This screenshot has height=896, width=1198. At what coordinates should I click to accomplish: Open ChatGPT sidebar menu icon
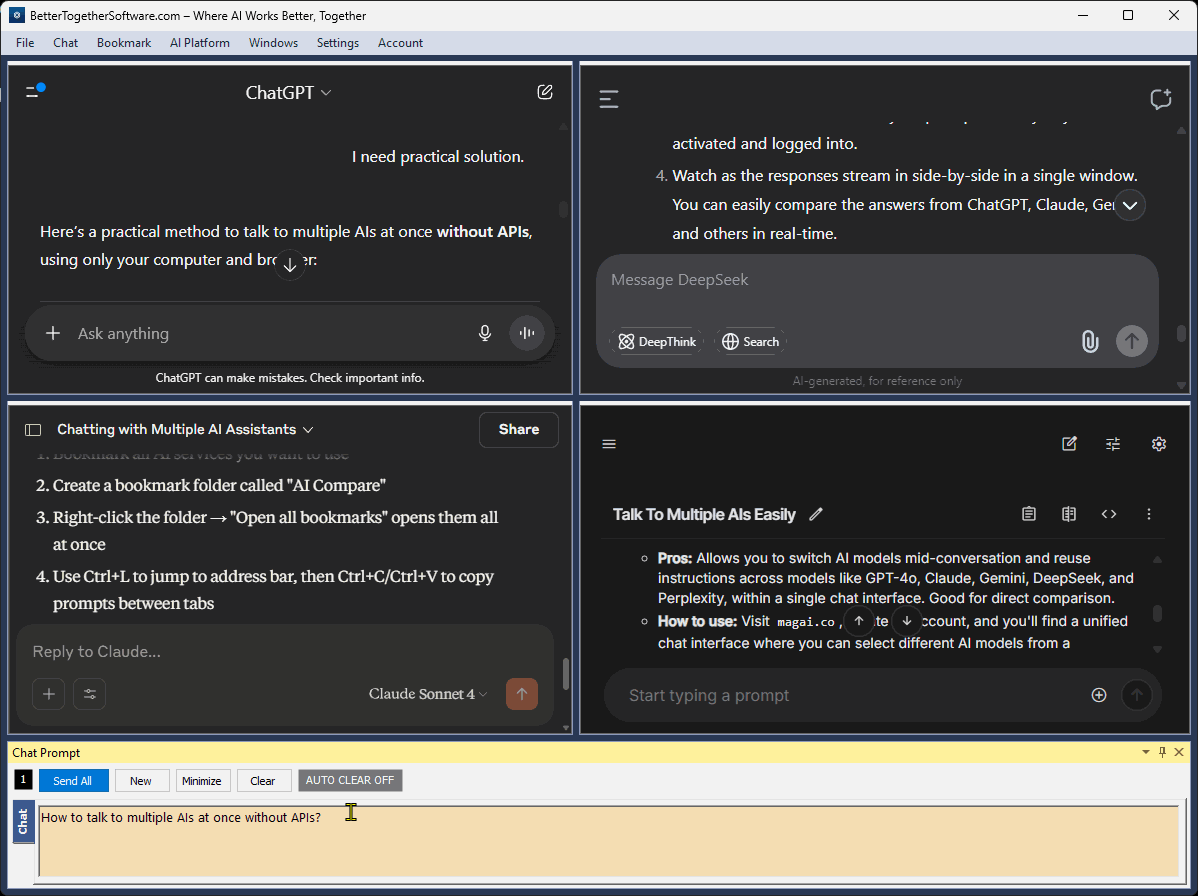[x=34, y=92]
